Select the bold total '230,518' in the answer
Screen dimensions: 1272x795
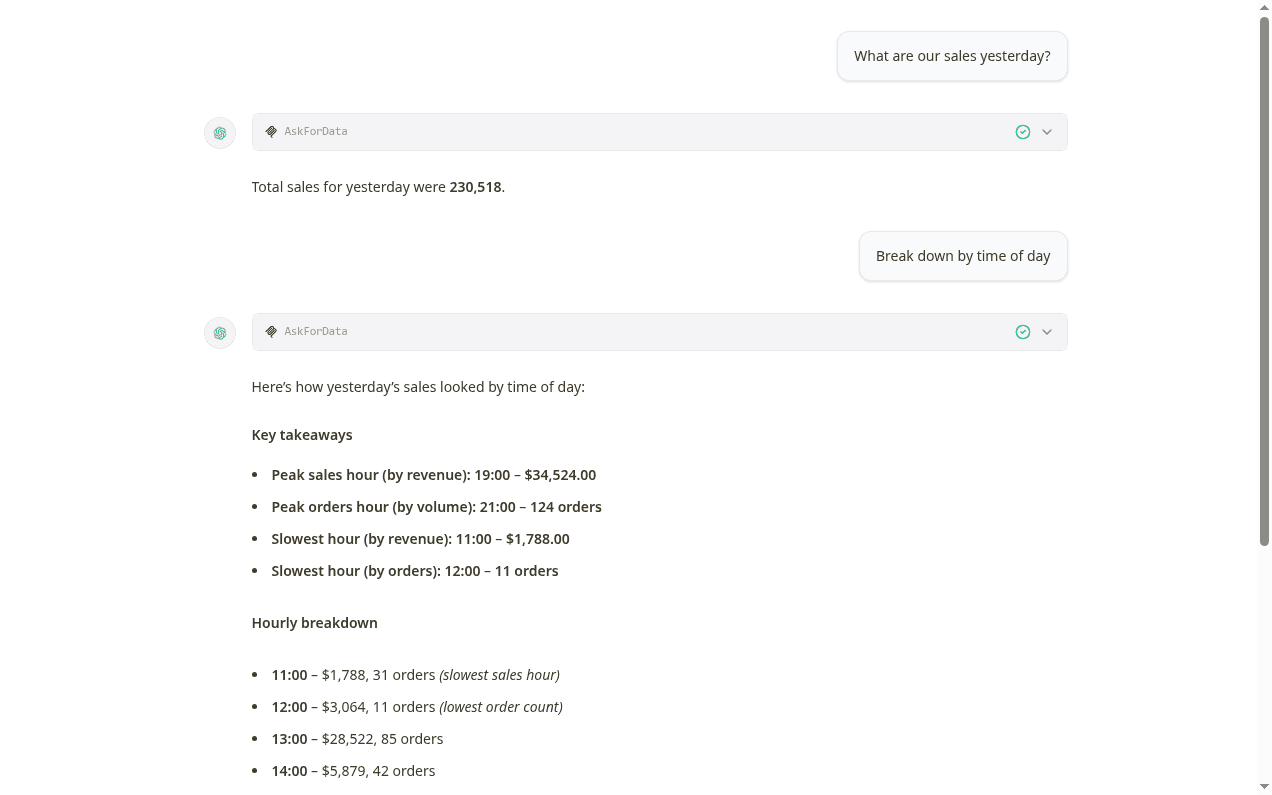(475, 186)
